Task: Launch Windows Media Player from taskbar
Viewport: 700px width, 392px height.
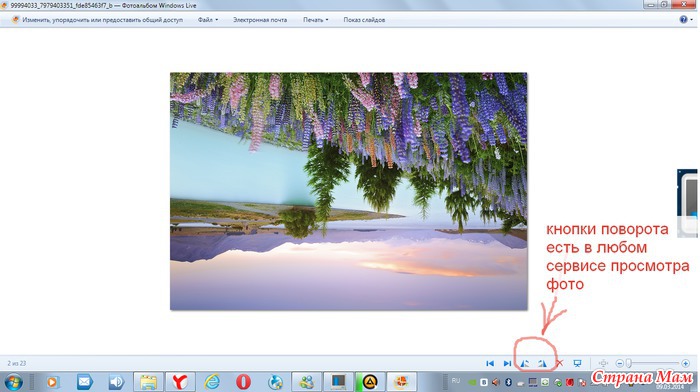Action: tap(52, 382)
